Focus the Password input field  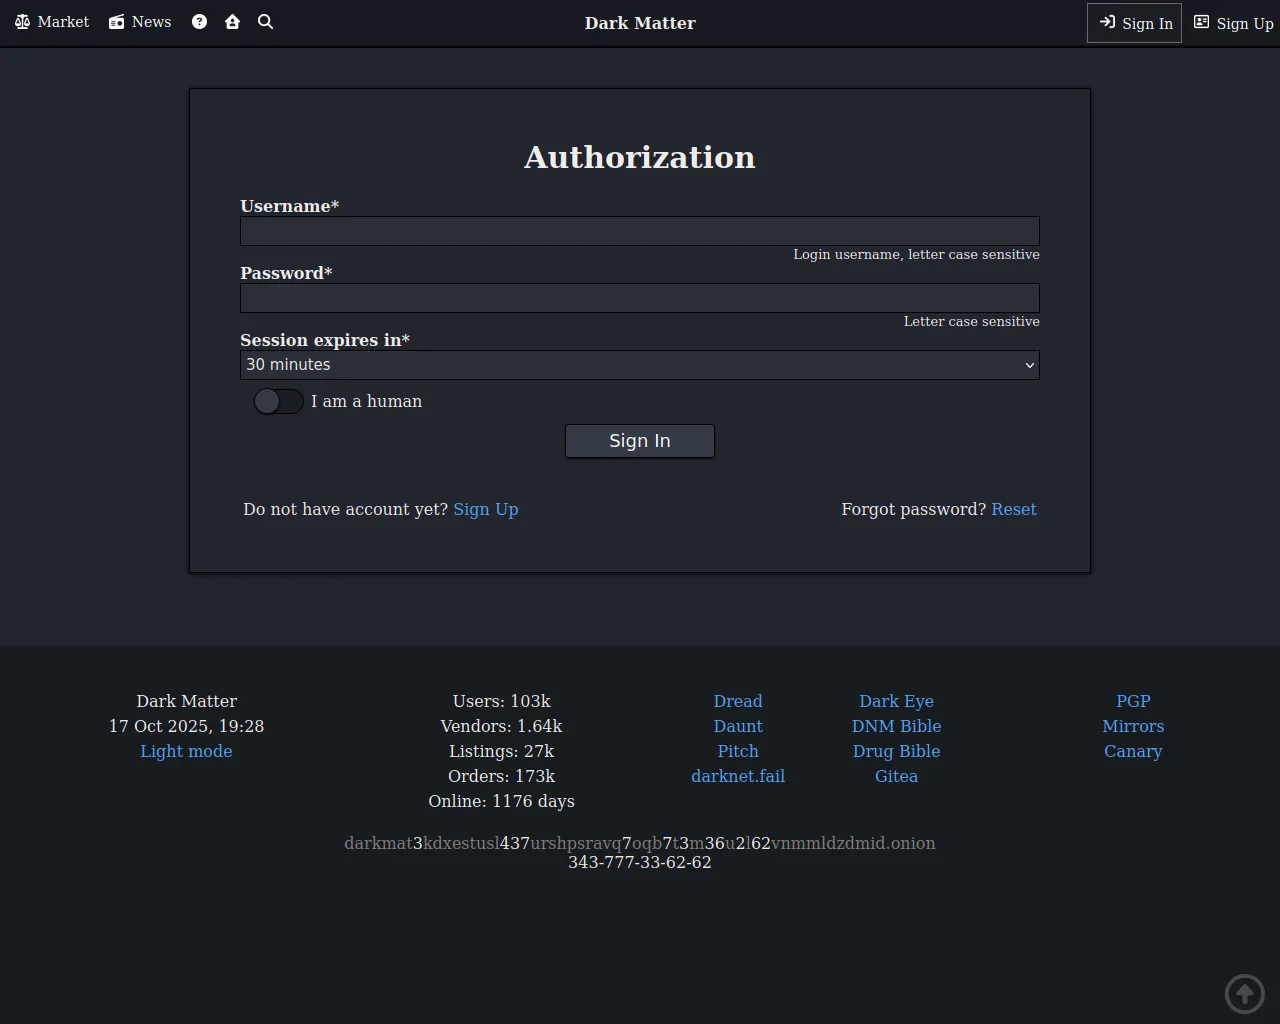tap(640, 298)
